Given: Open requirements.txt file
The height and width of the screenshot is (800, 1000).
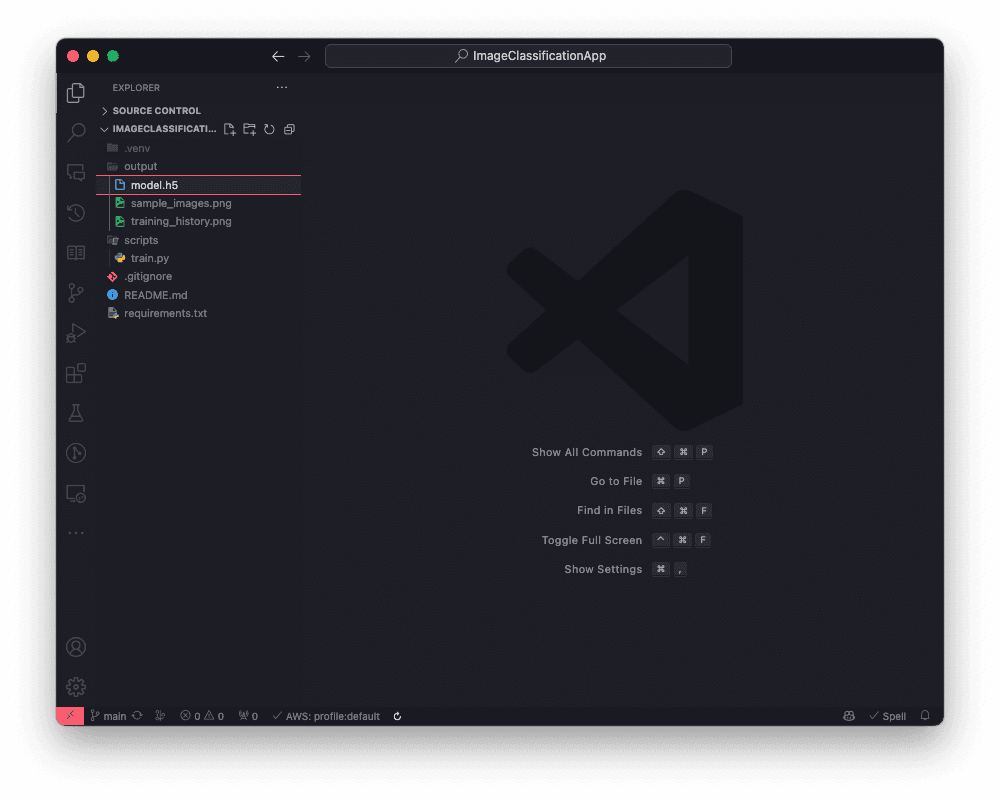Looking at the screenshot, I should click(198, 313).
